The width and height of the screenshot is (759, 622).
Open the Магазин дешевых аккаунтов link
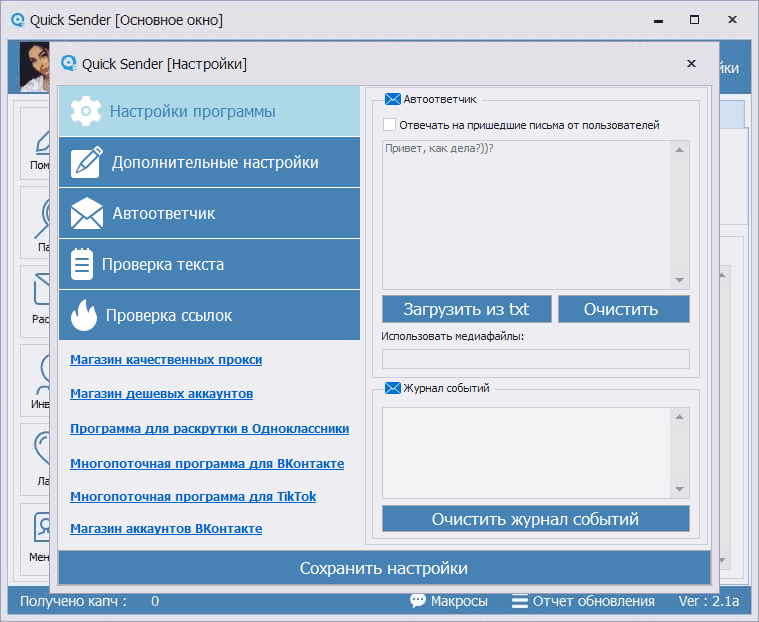162,394
